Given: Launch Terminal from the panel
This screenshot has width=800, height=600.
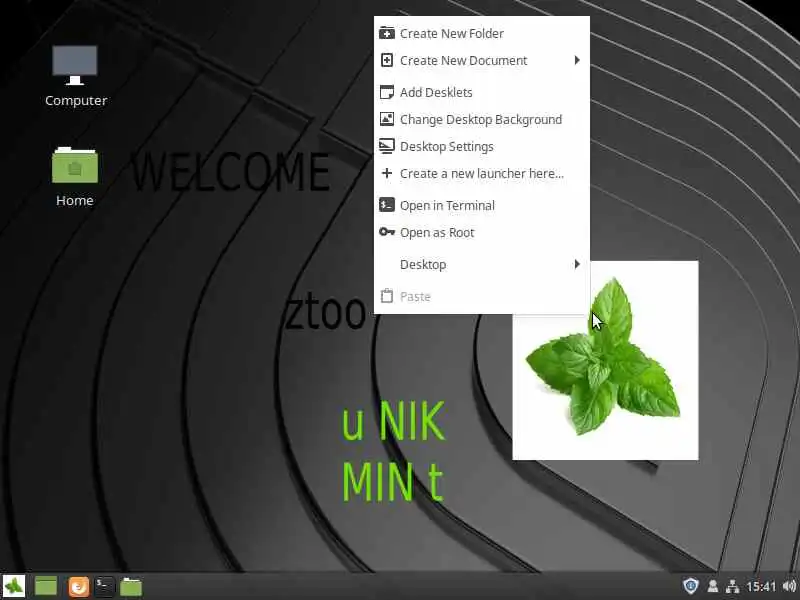Looking at the screenshot, I should (105, 586).
